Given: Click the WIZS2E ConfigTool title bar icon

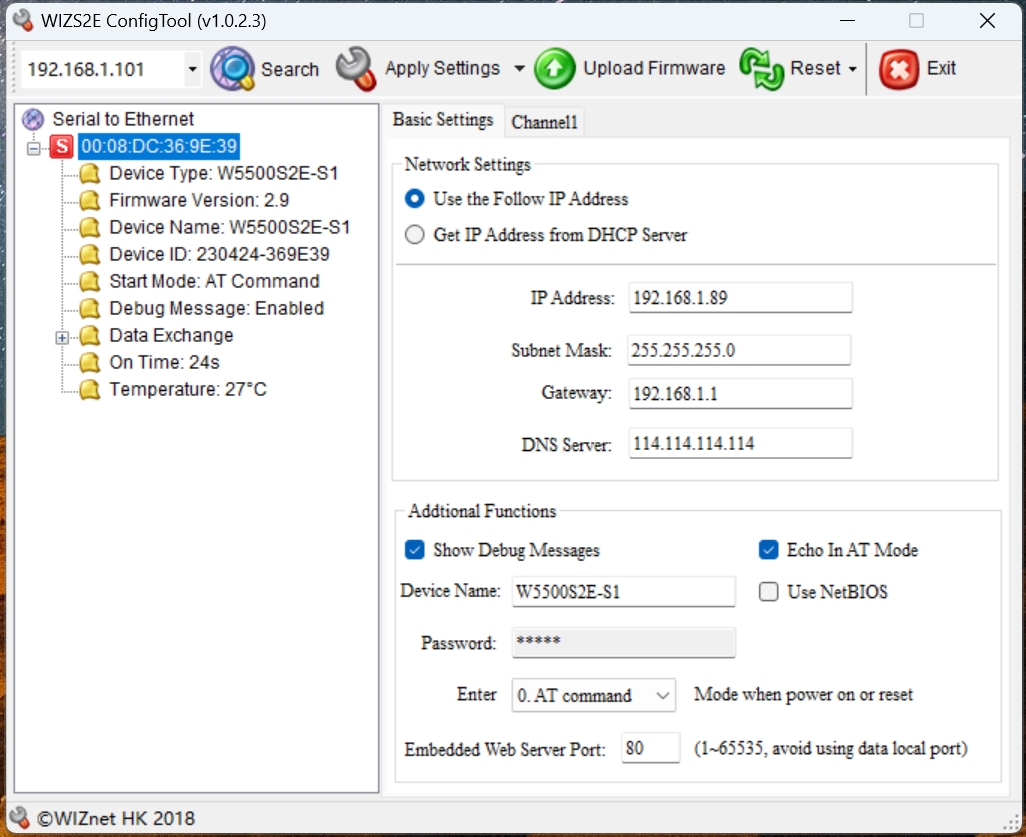Looking at the screenshot, I should pos(23,20).
